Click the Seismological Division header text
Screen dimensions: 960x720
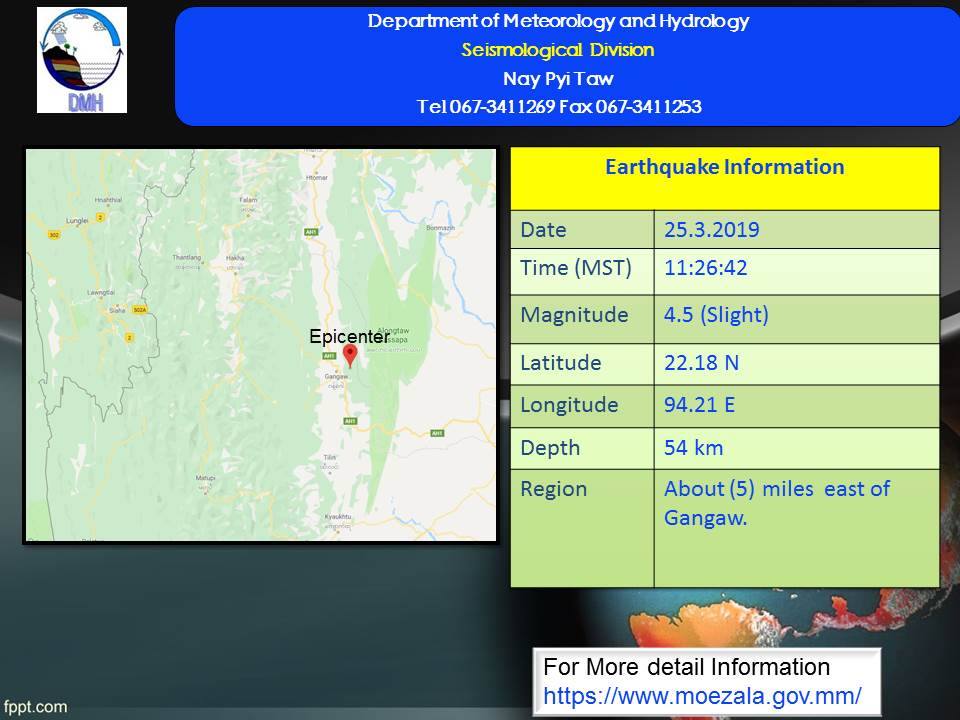click(x=558, y=50)
